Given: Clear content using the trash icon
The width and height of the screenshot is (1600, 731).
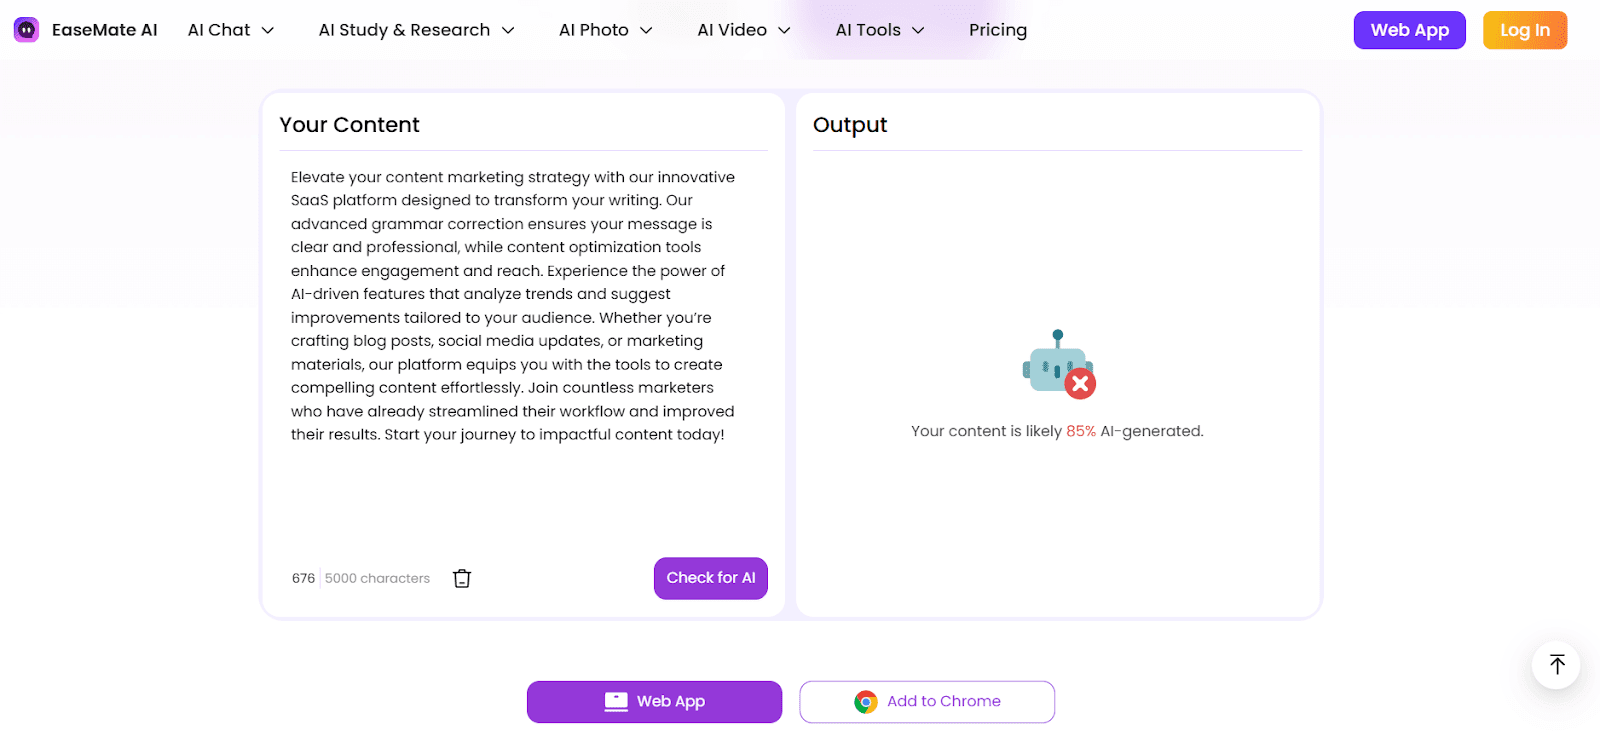Looking at the screenshot, I should 461,577.
